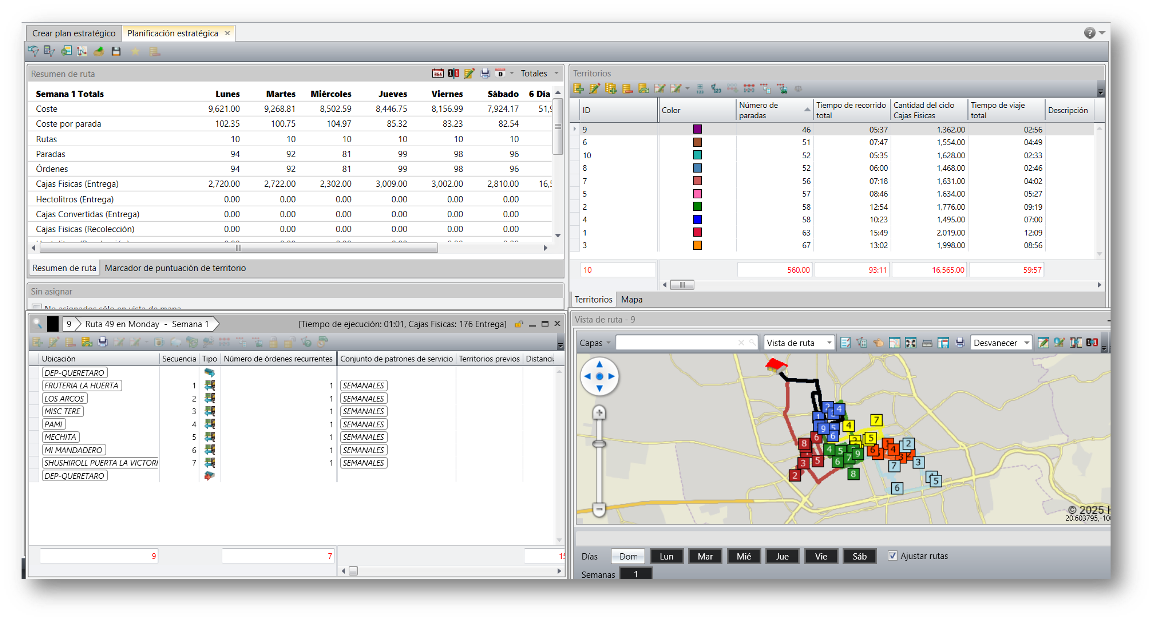Image resolution: width=1153 pixels, height=621 pixels.
Task: Click the hand pan tool in map toolbar
Action: point(877,343)
